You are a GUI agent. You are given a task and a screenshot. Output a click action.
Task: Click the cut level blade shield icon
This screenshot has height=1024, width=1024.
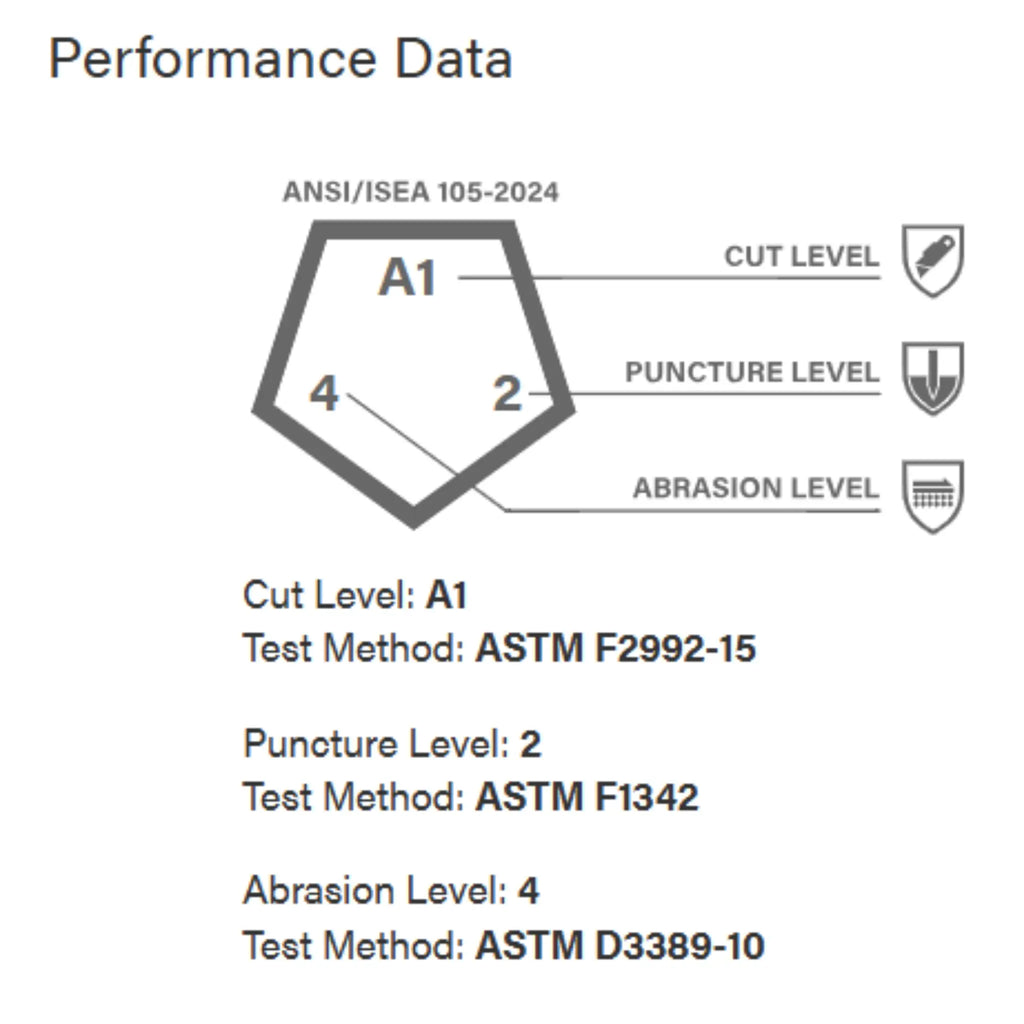[x=932, y=259]
